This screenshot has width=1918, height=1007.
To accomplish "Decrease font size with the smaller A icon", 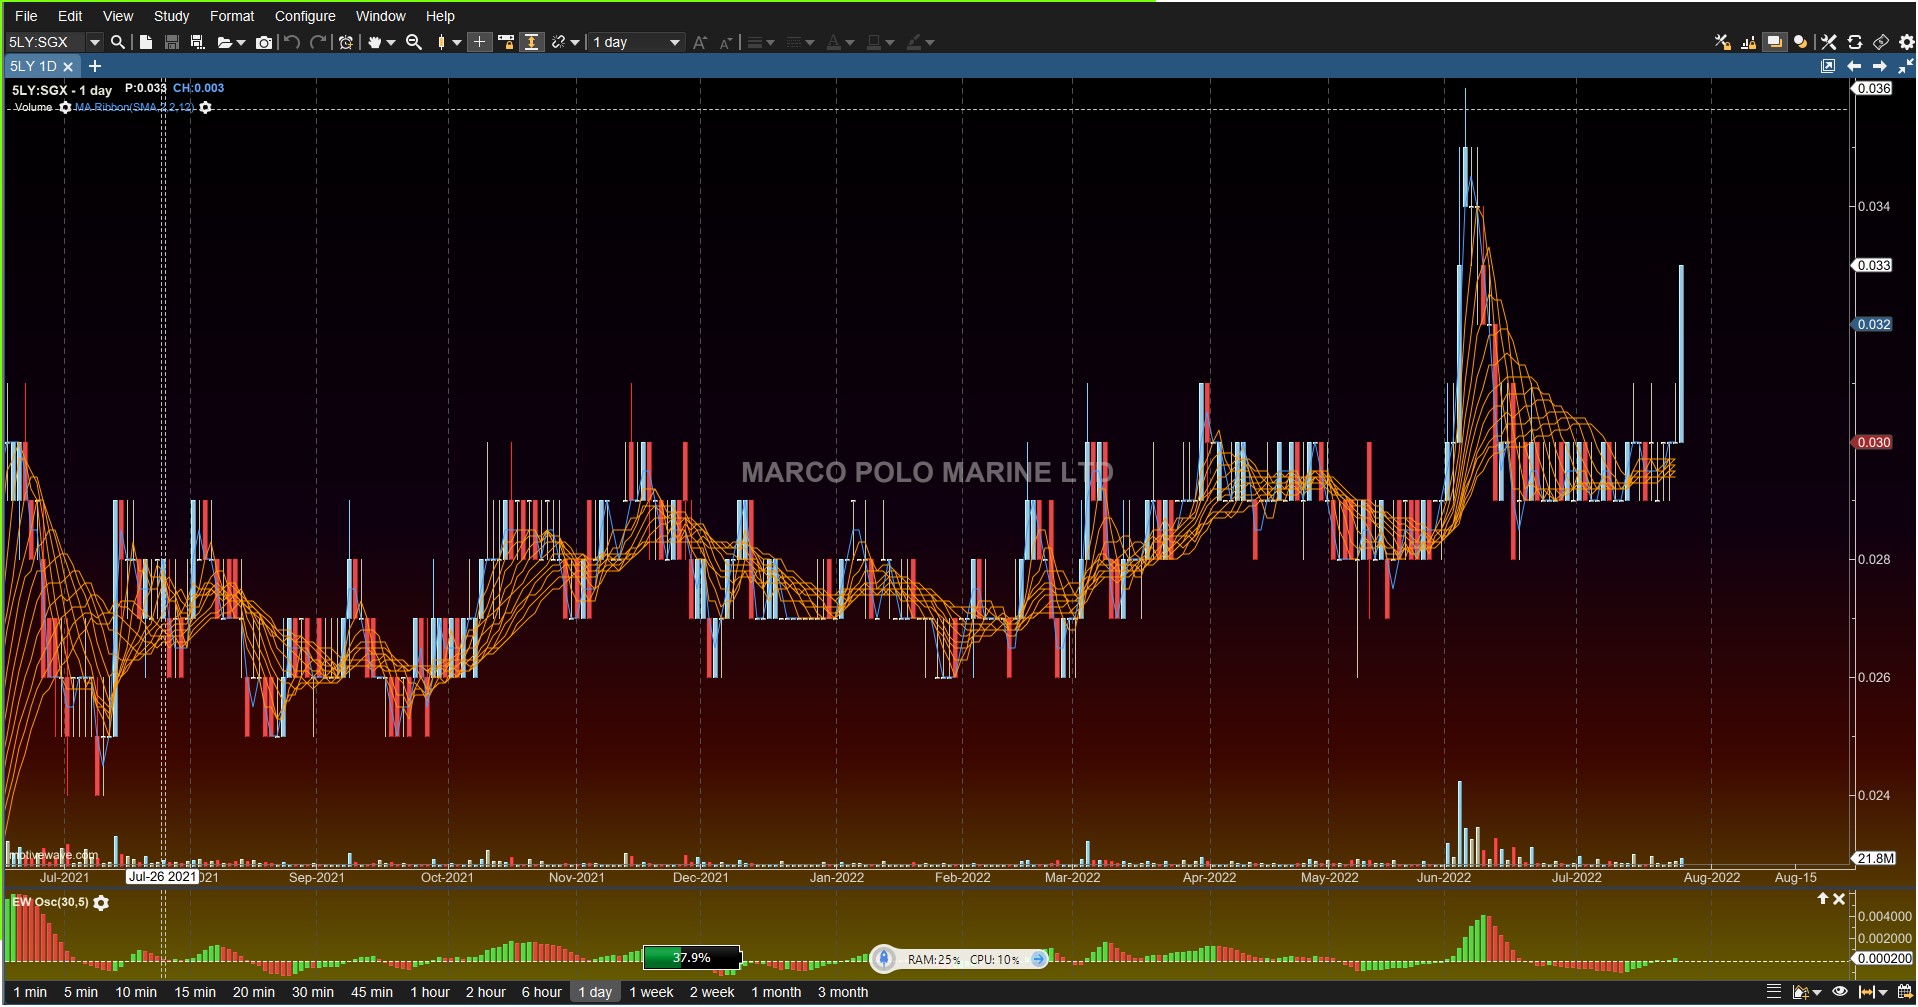I will click(726, 42).
